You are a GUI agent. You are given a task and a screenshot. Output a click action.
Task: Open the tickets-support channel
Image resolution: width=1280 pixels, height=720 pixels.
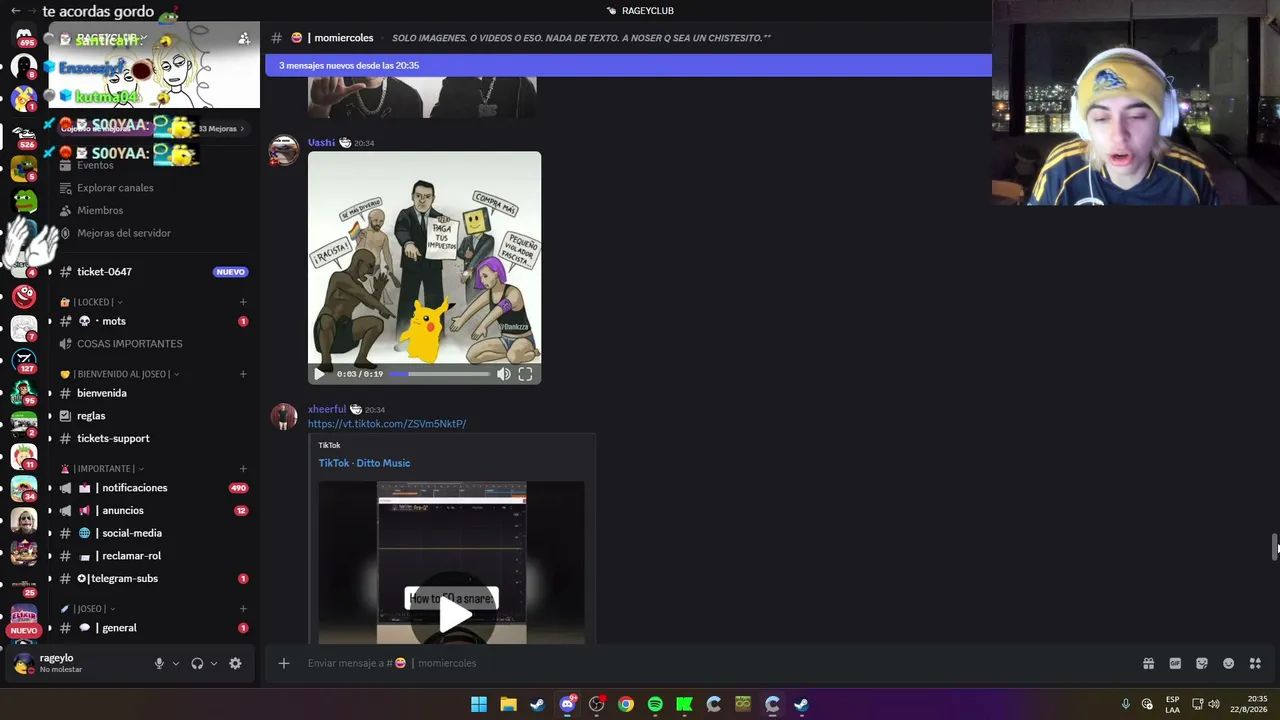pyautogui.click(x=113, y=439)
